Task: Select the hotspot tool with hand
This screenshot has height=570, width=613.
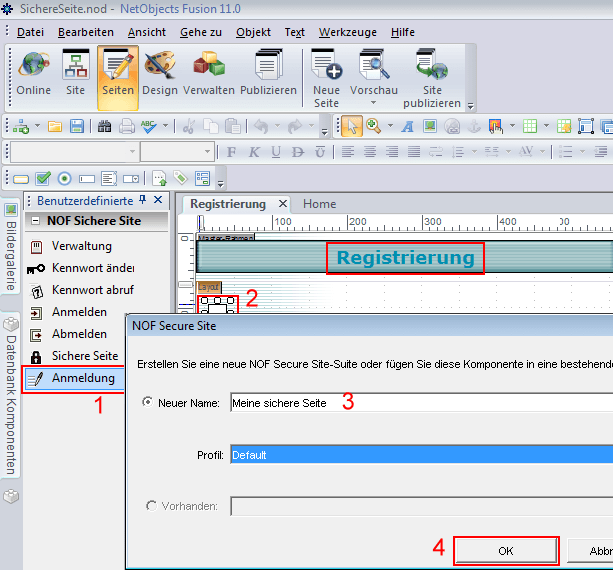Action: click(496, 126)
